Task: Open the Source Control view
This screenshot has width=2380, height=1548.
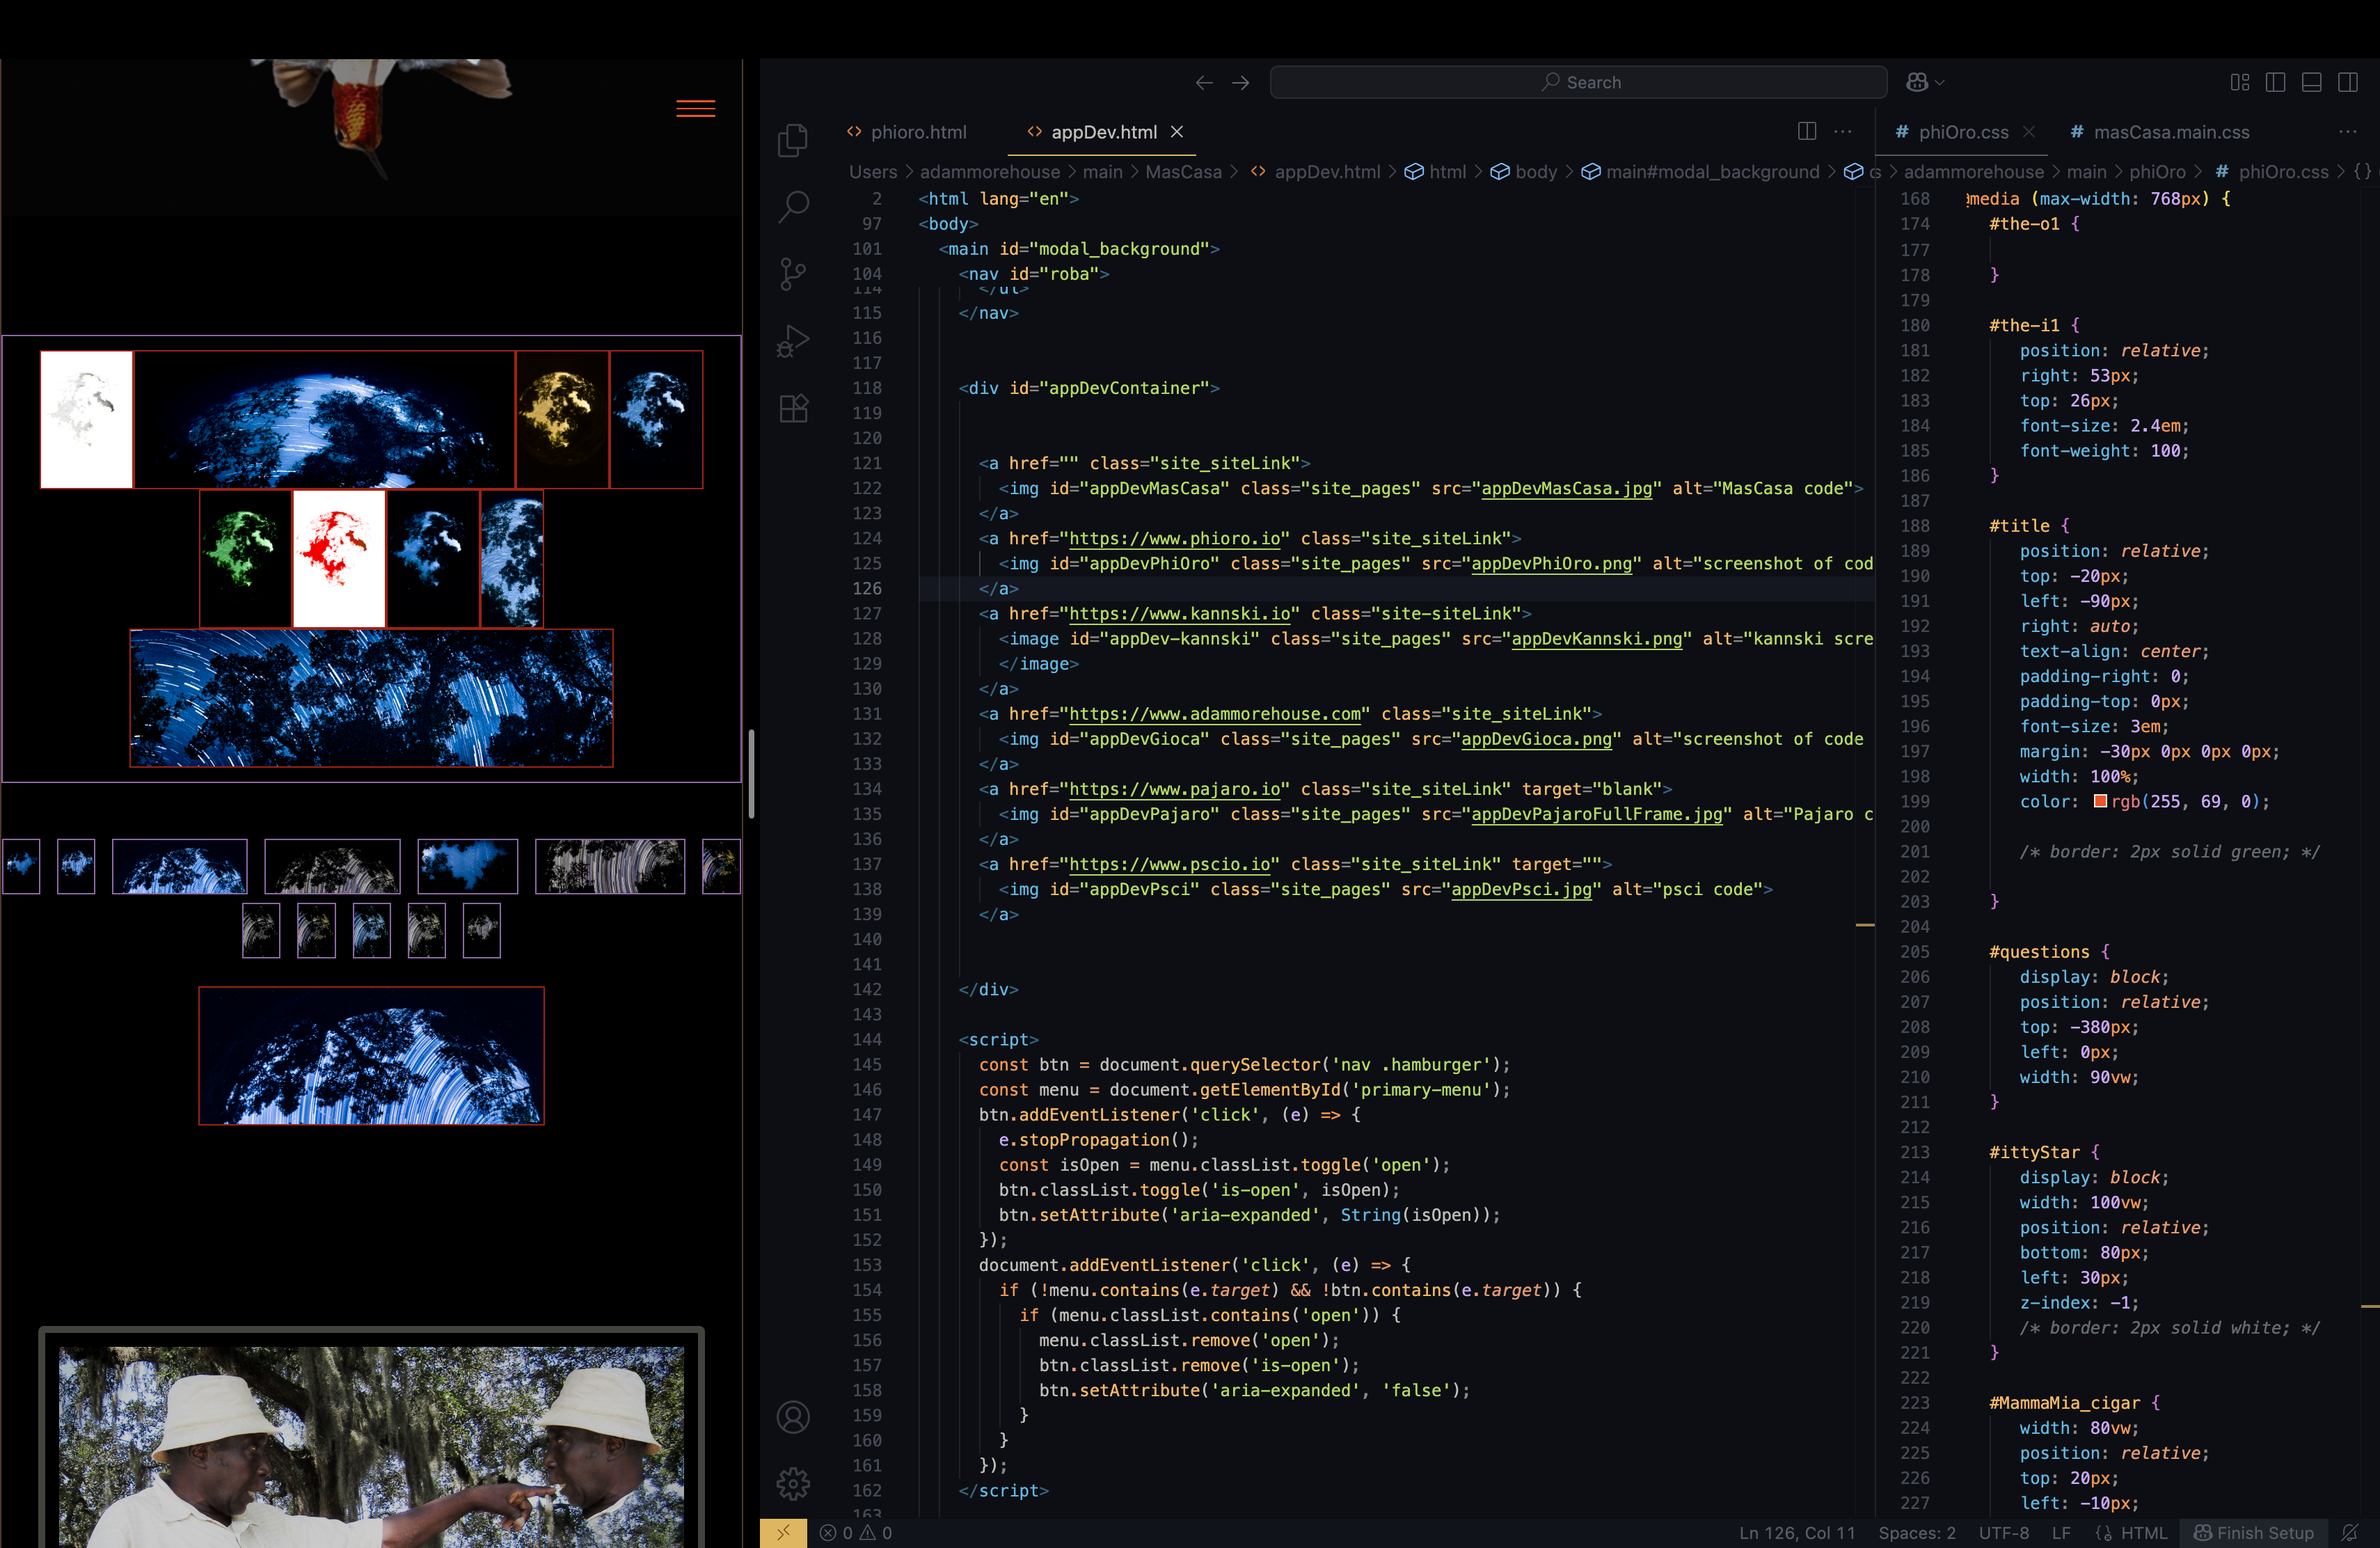Action: pos(792,273)
